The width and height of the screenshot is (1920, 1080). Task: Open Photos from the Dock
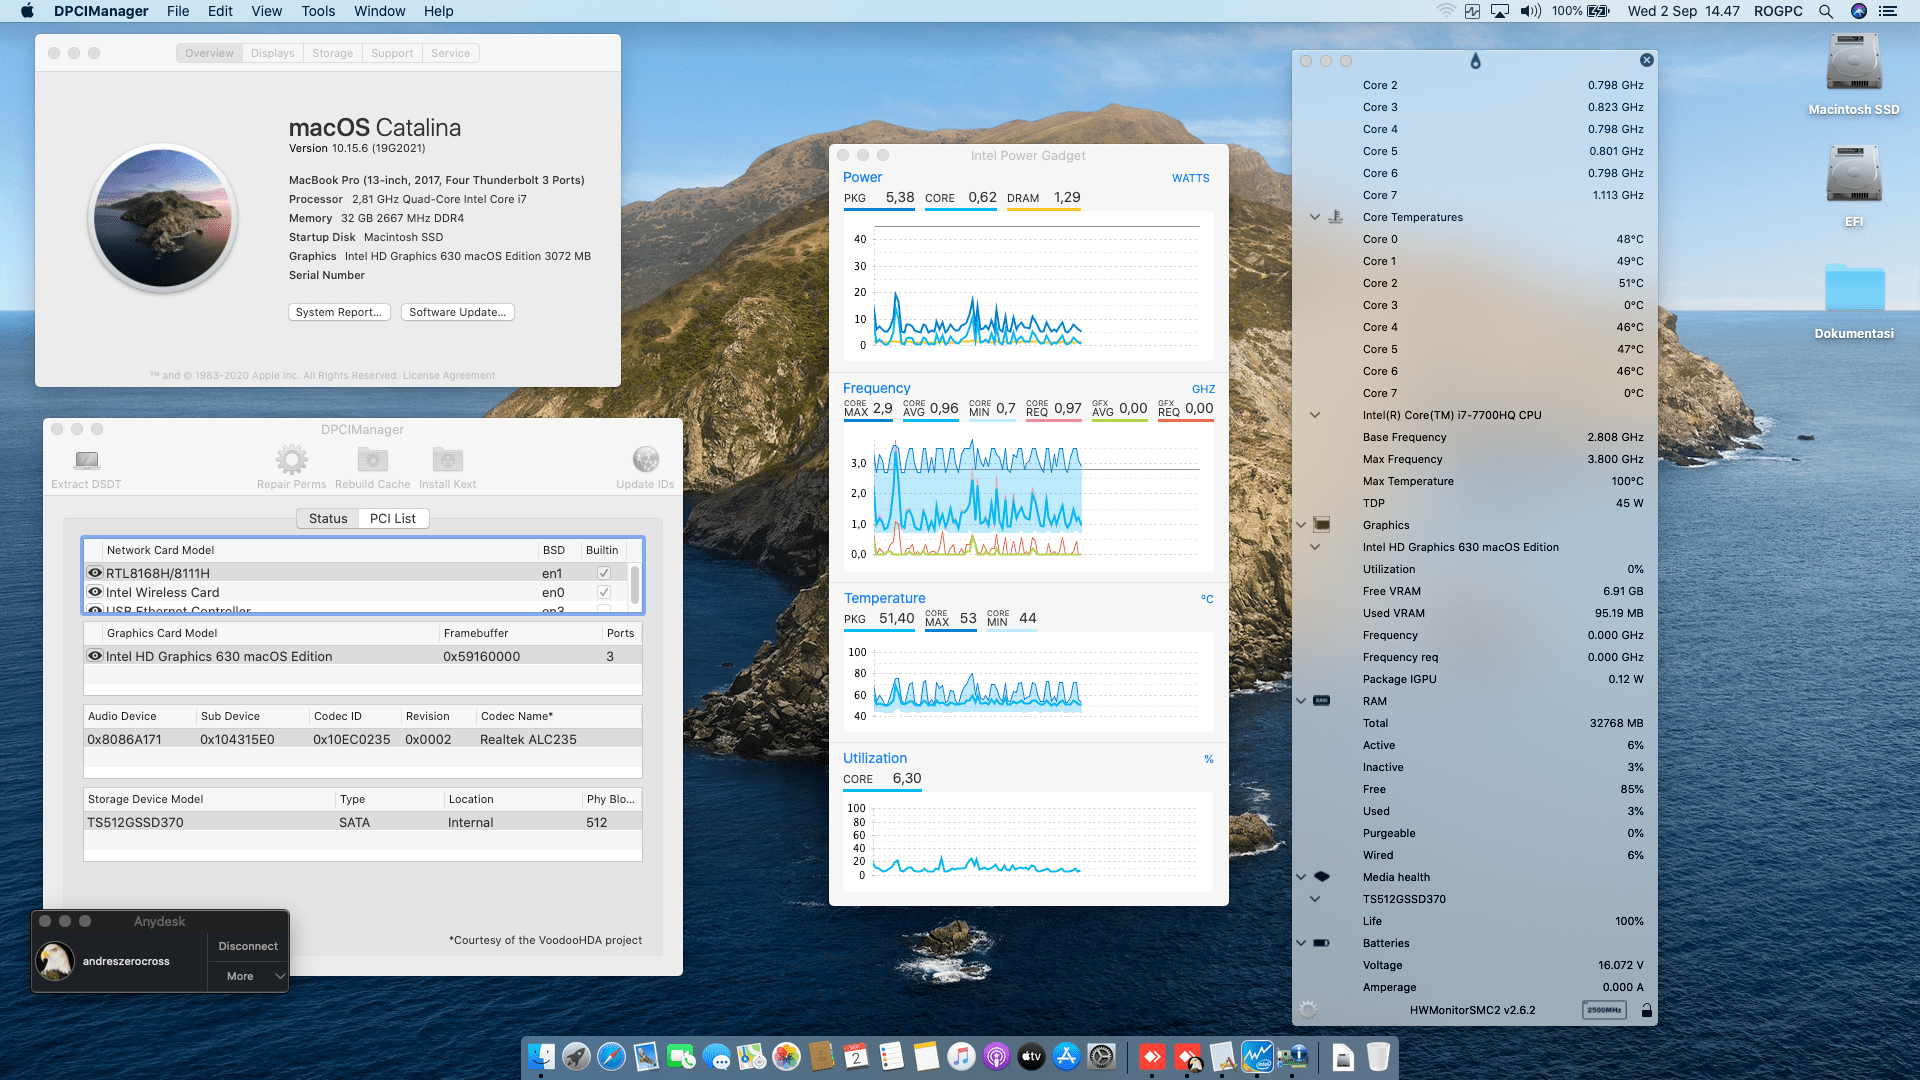coord(786,1056)
